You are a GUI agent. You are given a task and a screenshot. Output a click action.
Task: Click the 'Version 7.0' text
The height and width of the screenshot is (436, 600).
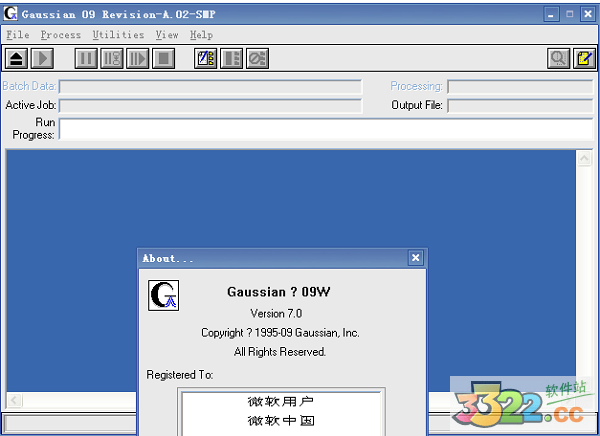(276, 314)
